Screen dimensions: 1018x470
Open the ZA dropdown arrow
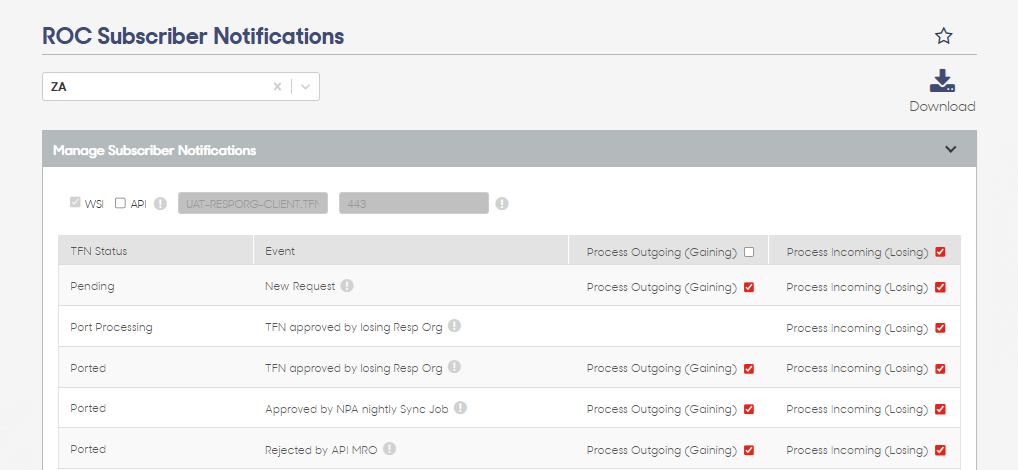click(306, 86)
